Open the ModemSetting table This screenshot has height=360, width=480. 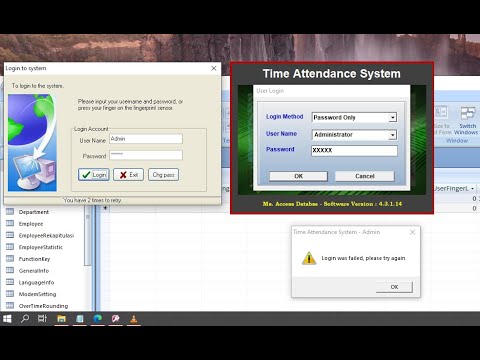(37, 294)
